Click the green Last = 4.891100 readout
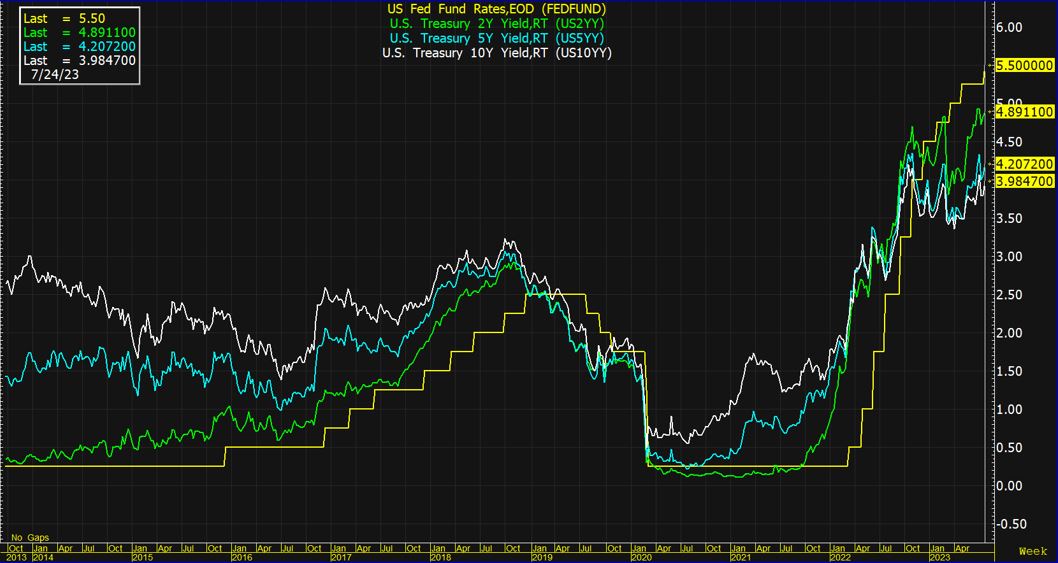Viewport: 1058px width, 563px height. pyautogui.click(x=78, y=33)
